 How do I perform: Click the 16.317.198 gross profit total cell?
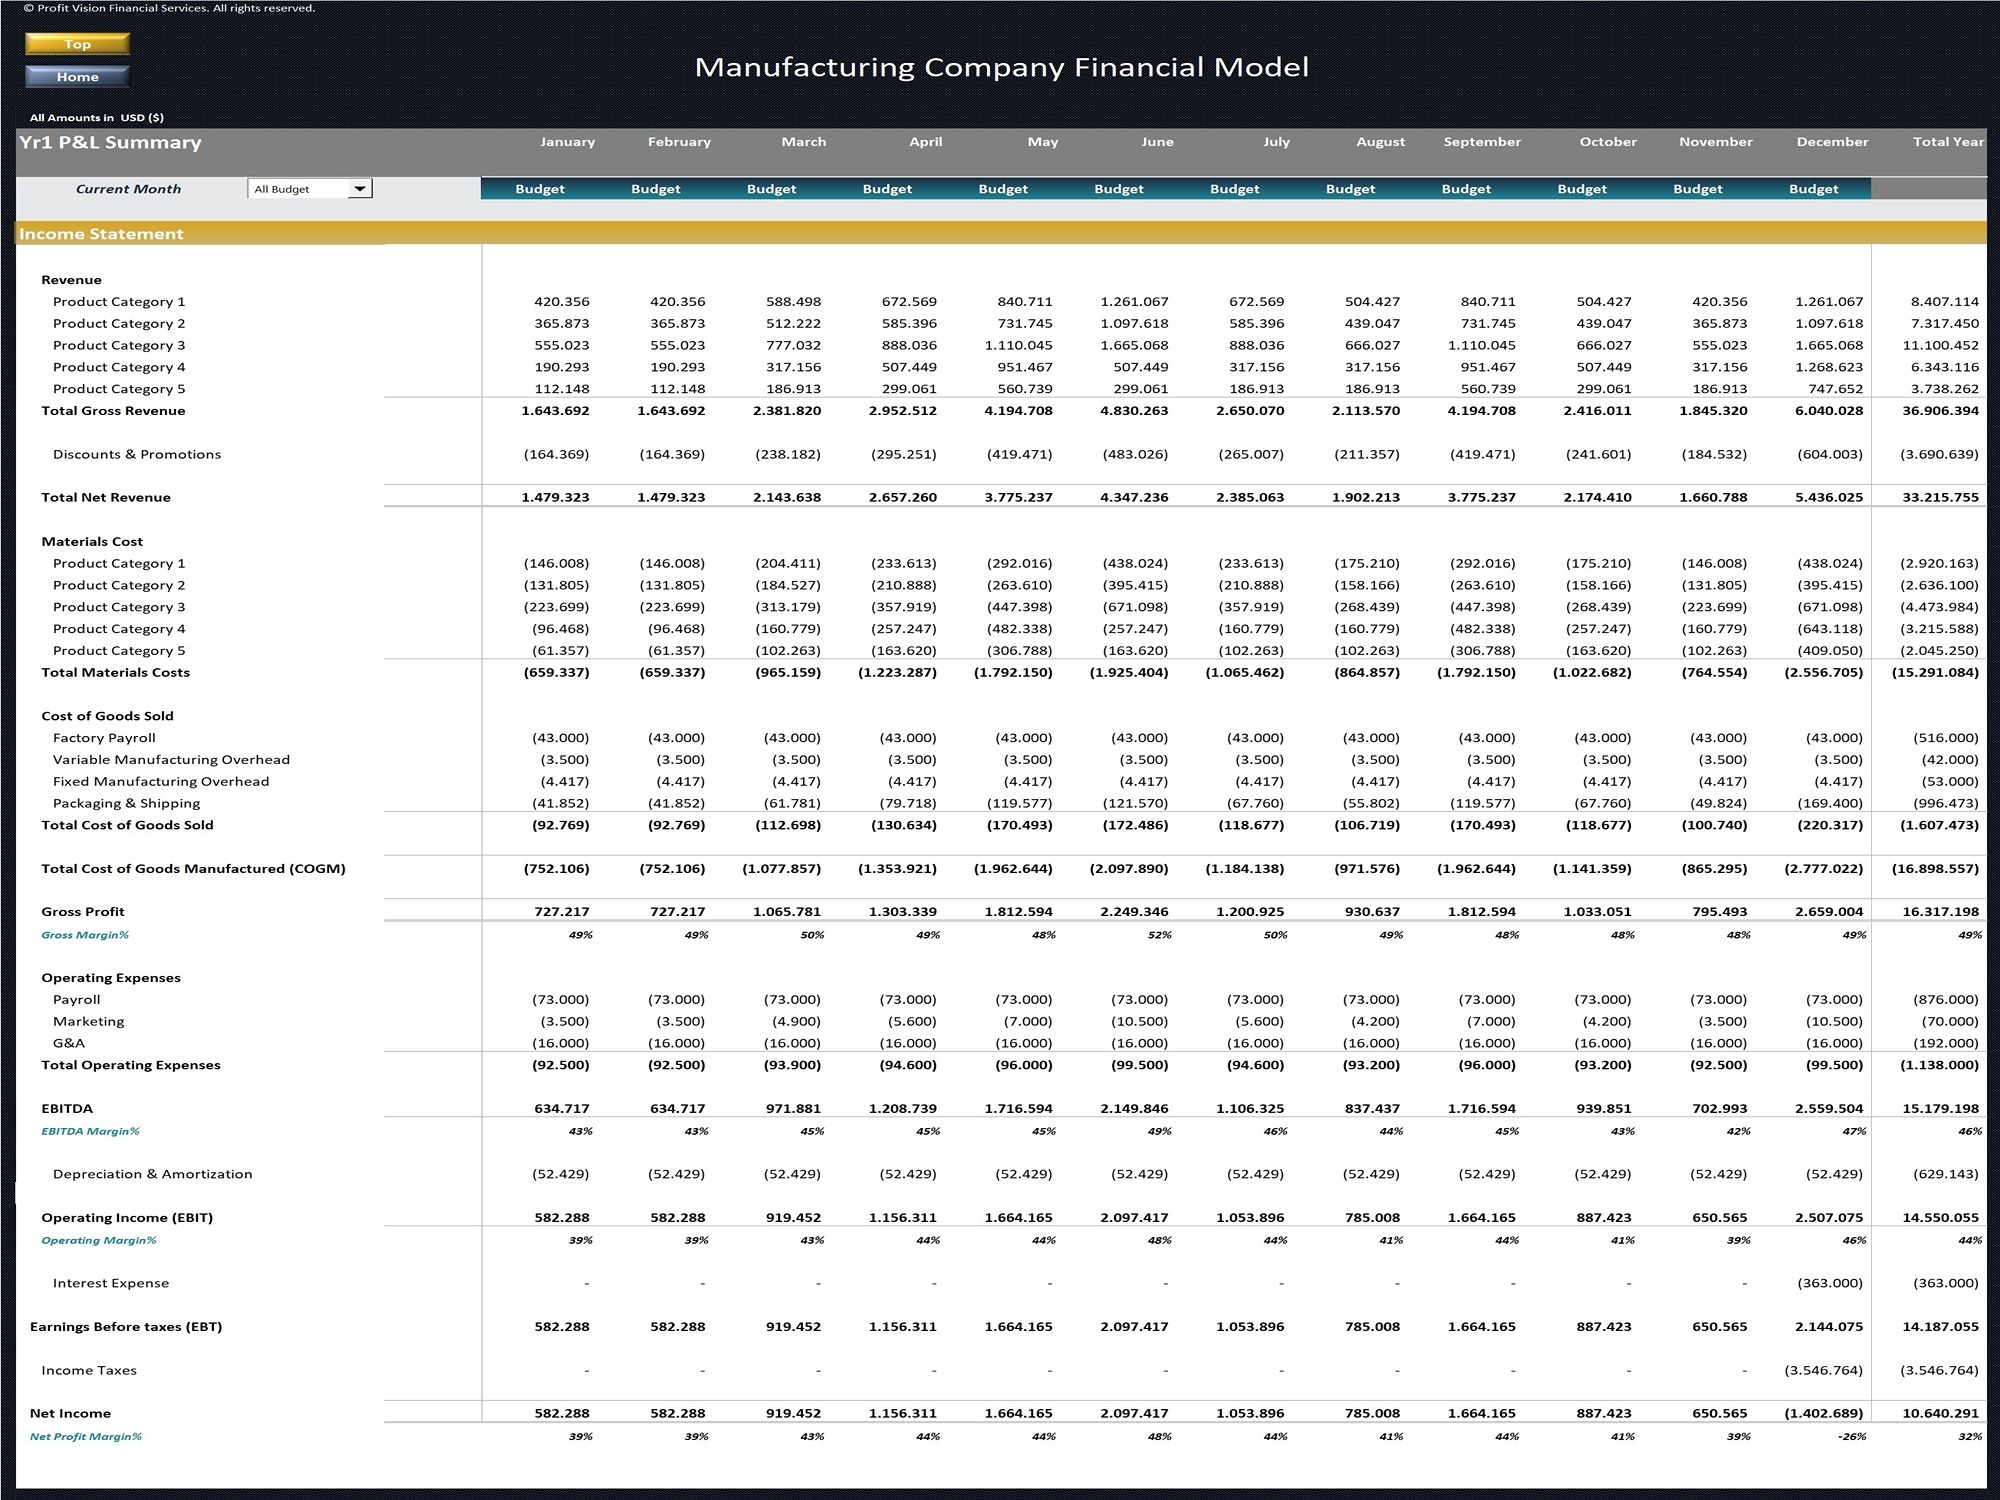[x=1940, y=912]
